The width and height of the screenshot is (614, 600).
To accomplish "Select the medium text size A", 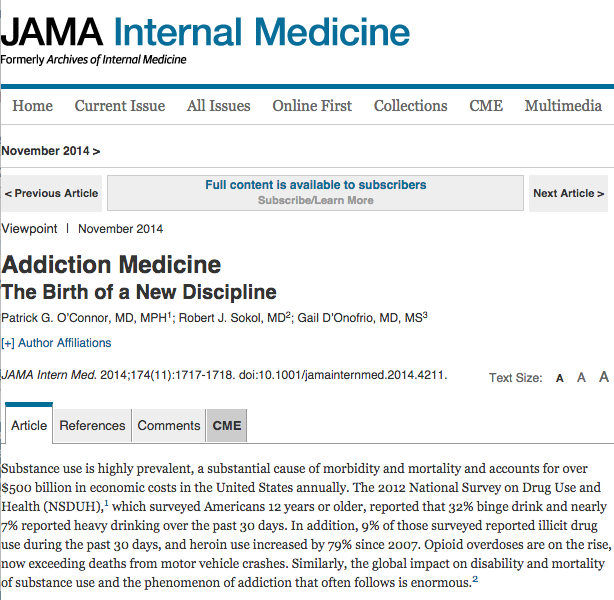I will point(581,377).
